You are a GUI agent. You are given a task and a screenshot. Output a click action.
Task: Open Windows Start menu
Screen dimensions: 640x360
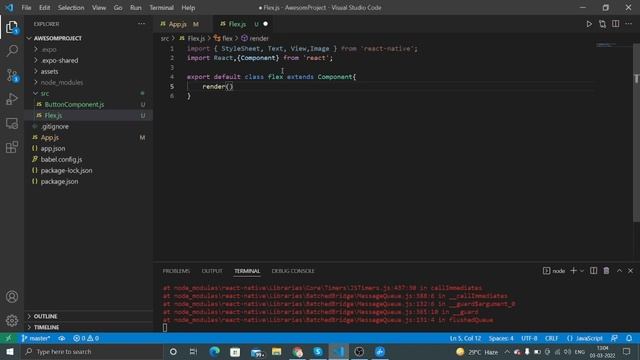(x=10, y=352)
